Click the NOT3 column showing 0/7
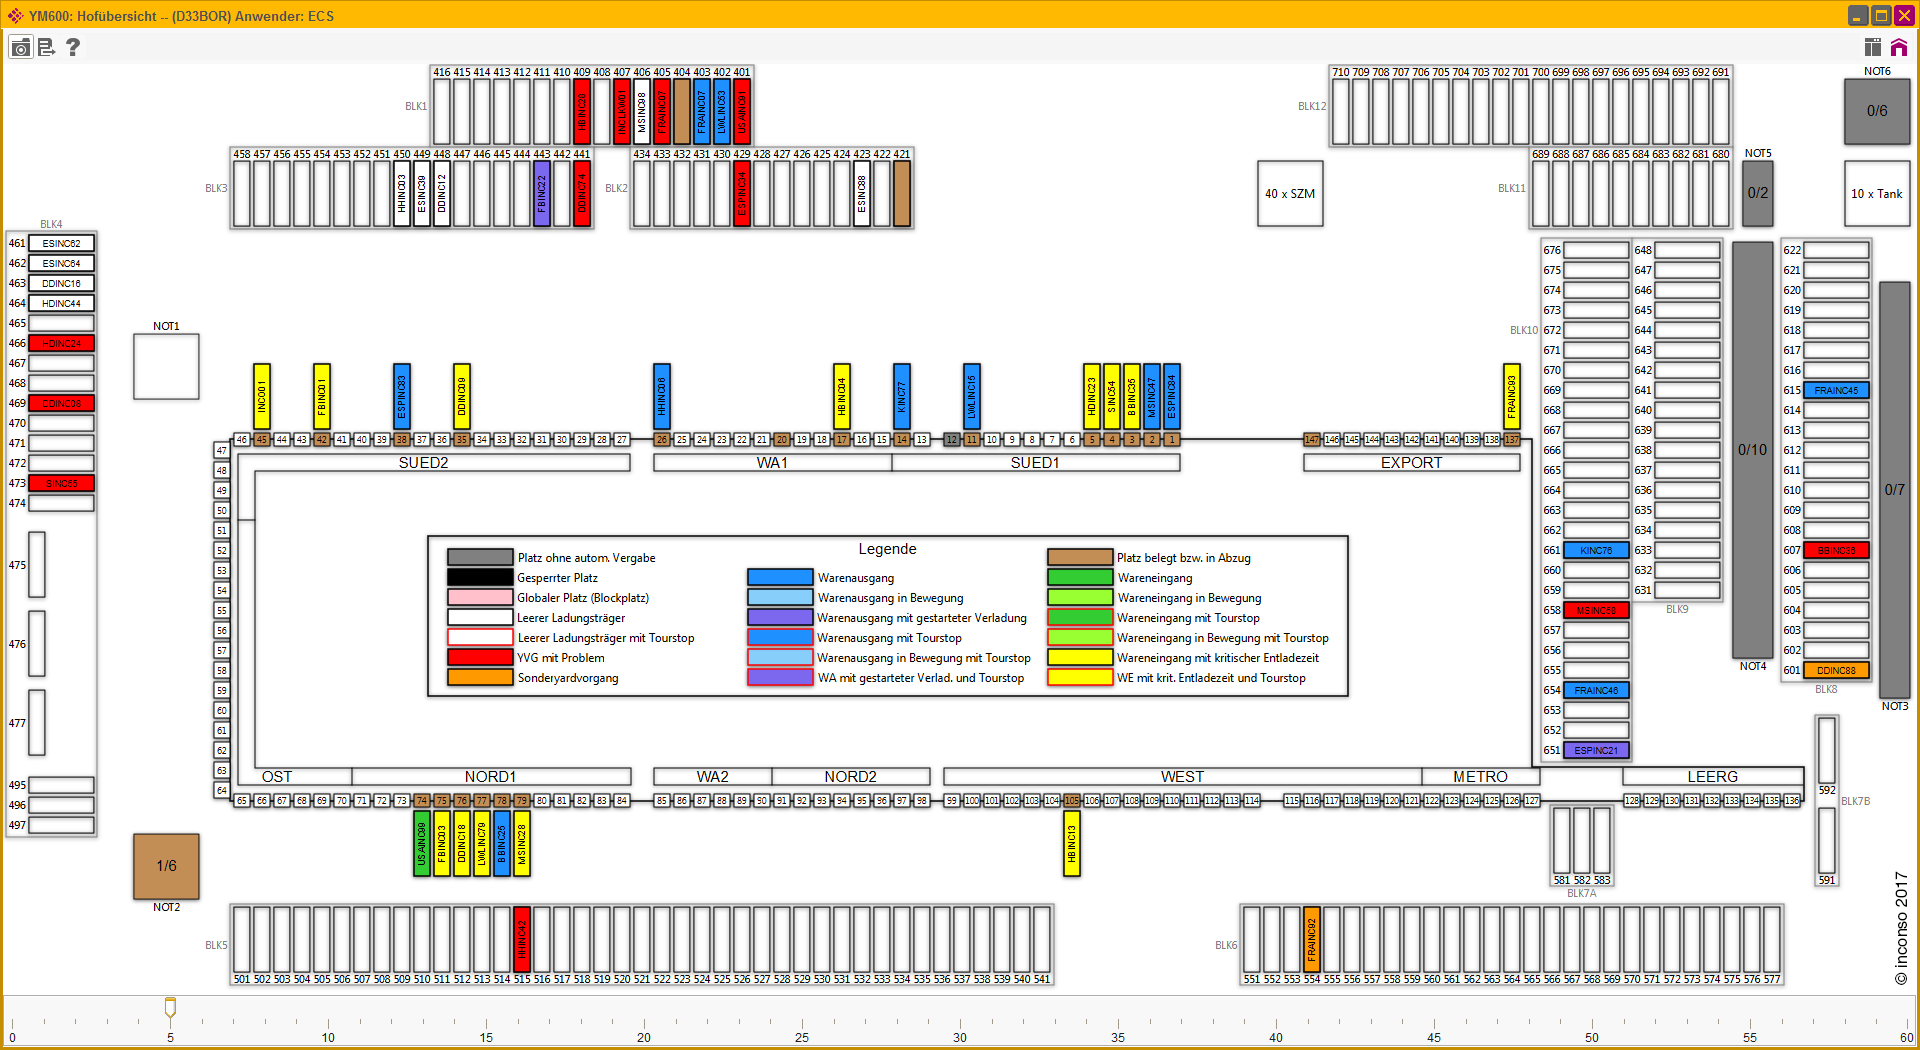This screenshot has width=1920, height=1050. 1895,490
